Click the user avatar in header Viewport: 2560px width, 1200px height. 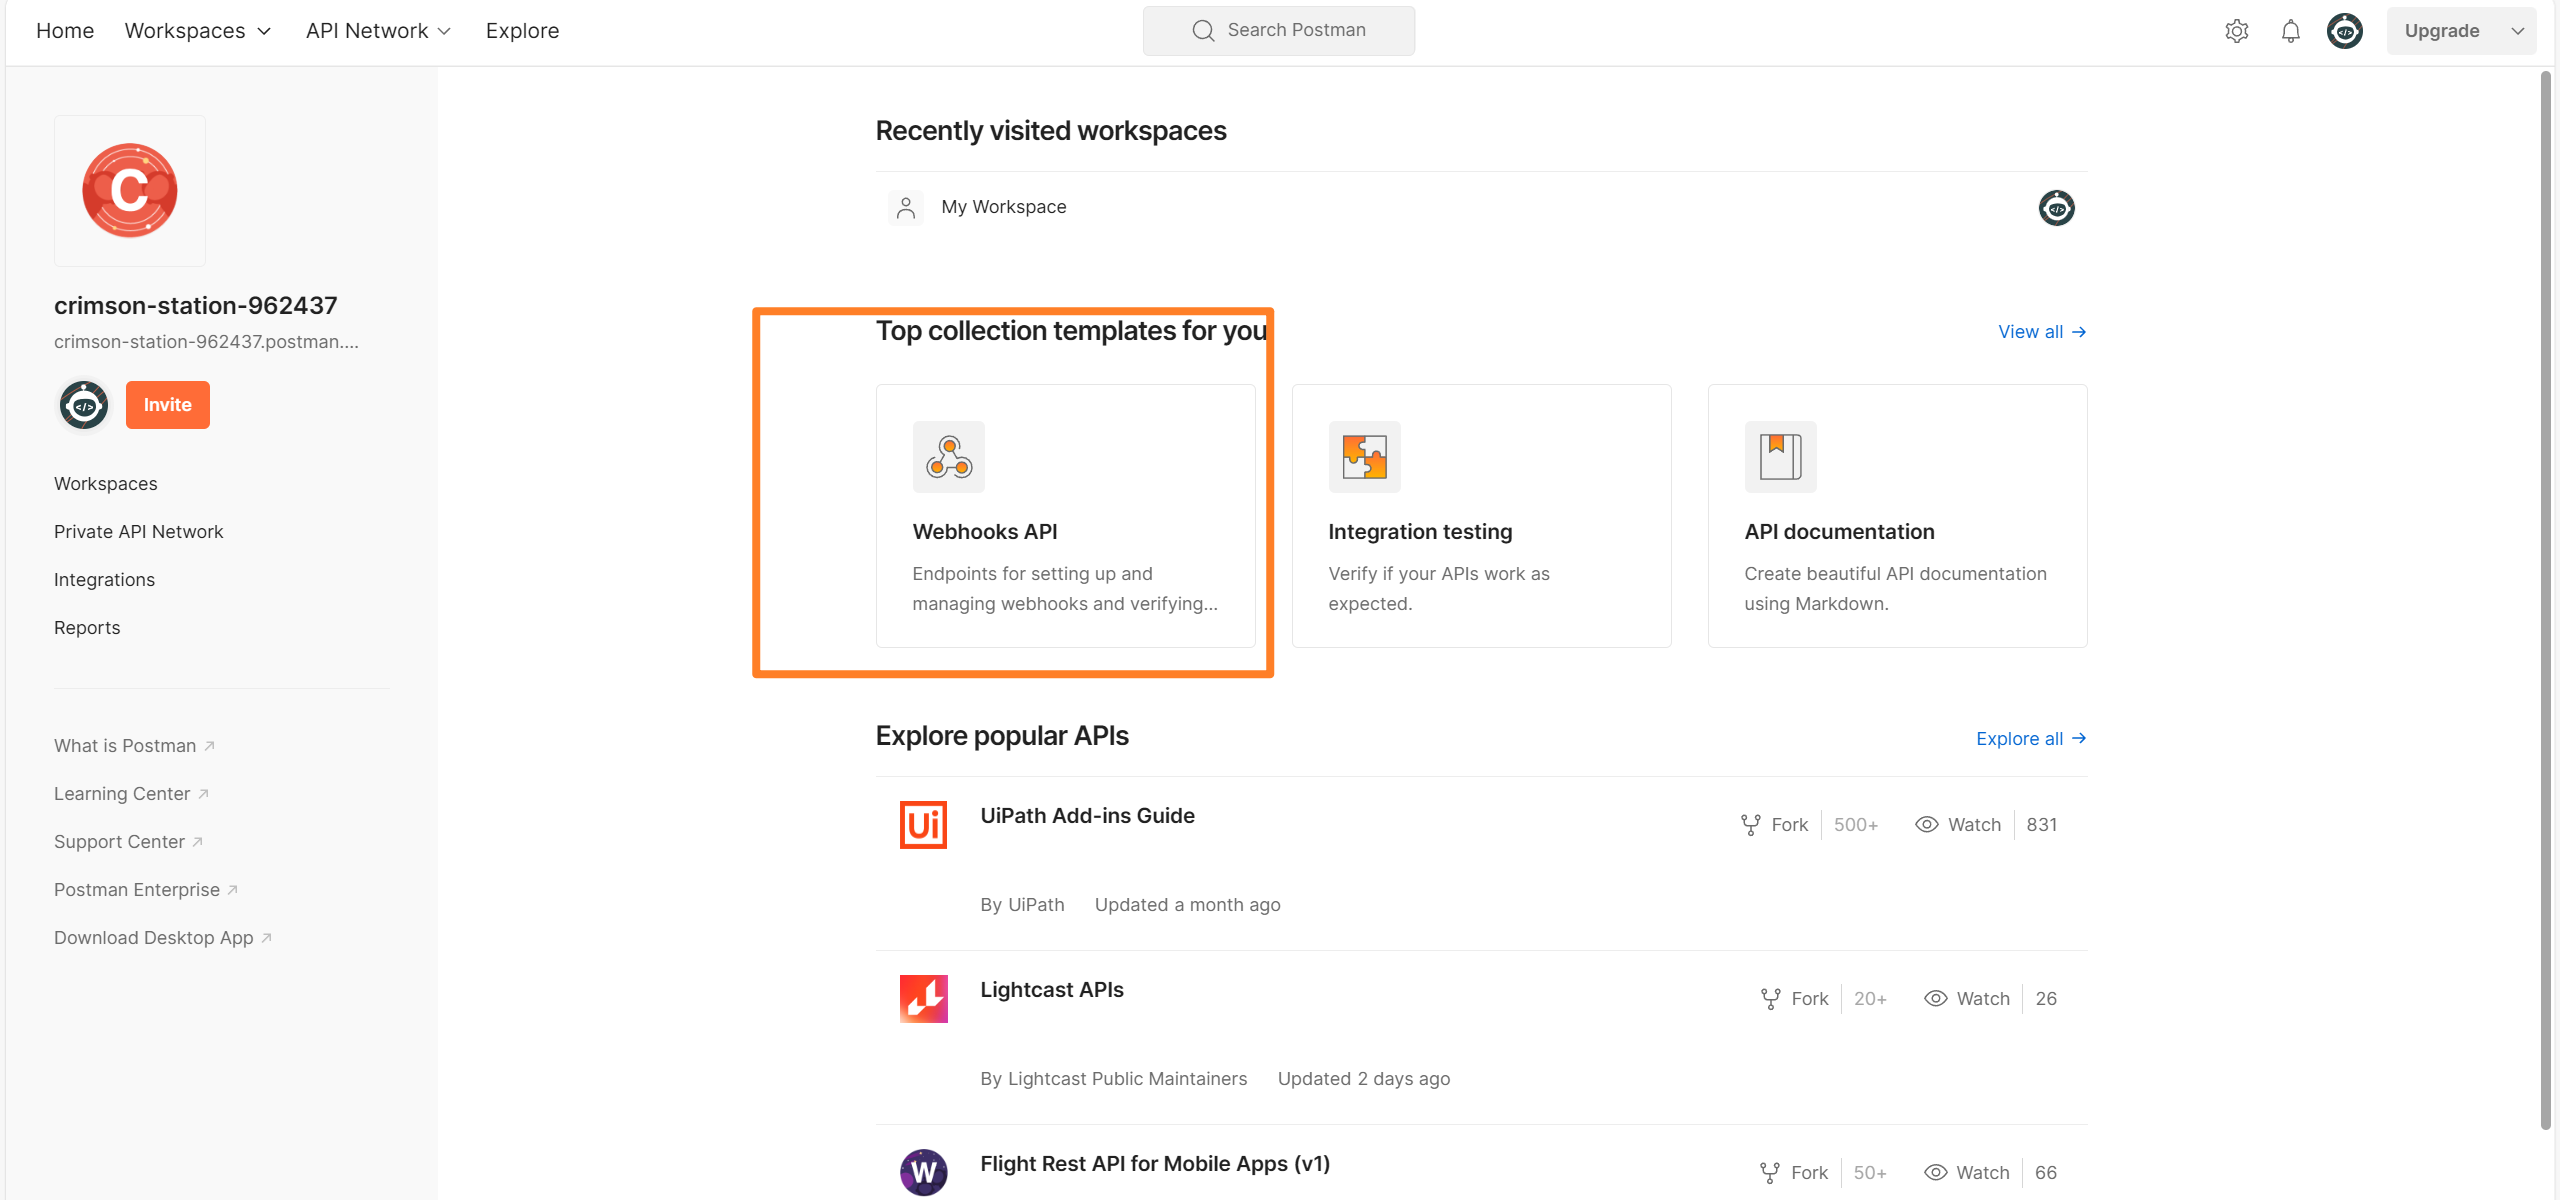pos(2345,31)
